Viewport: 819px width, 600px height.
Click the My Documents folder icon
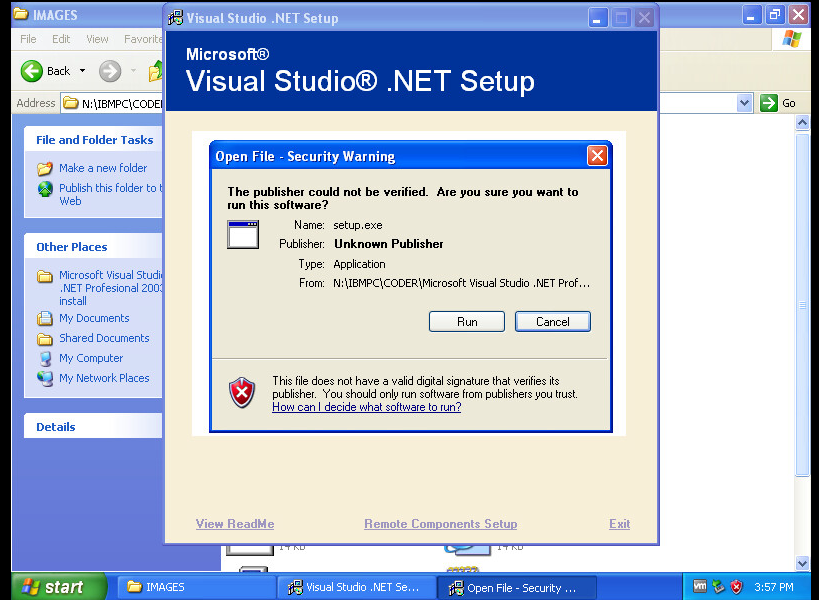pyautogui.click(x=45, y=318)
